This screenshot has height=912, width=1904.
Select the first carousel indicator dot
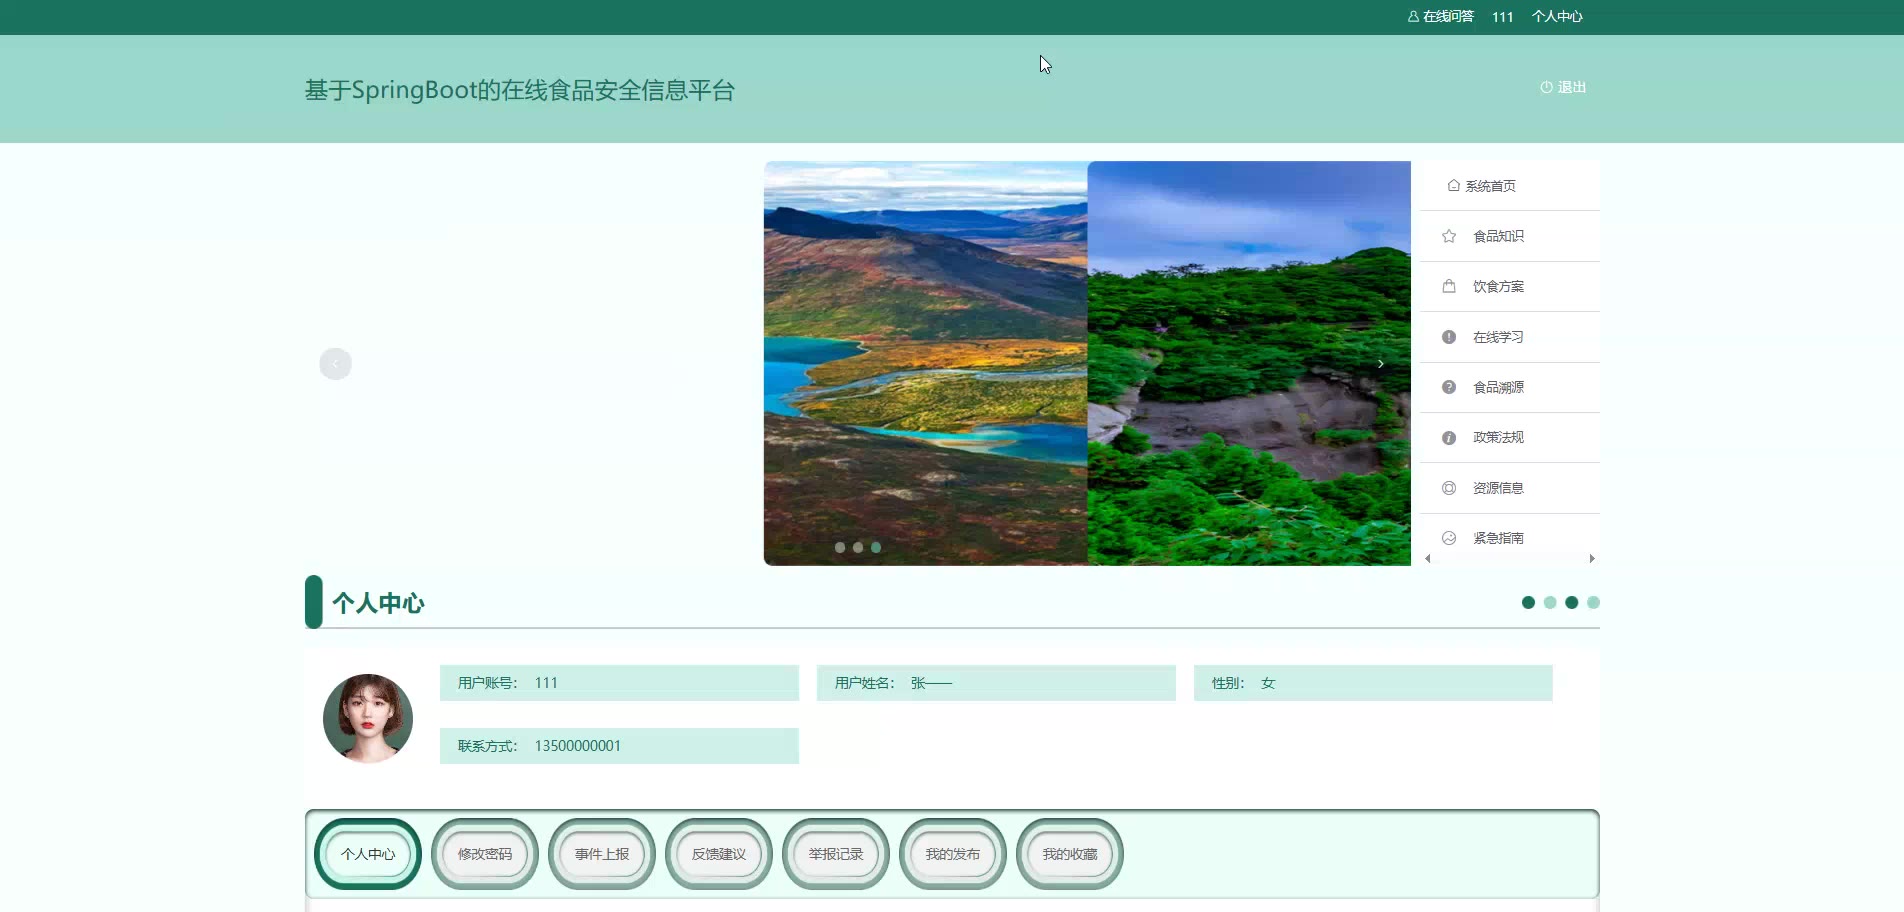click(840, 547)
